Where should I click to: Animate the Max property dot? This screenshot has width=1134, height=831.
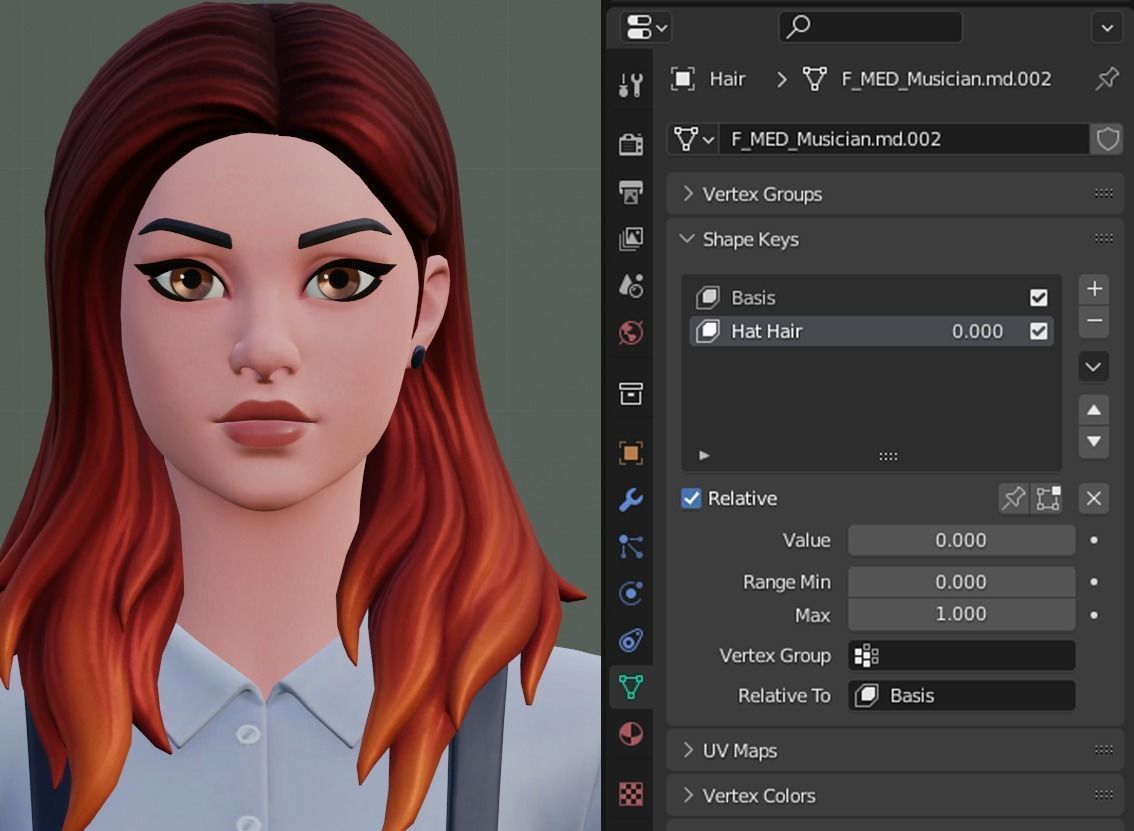pyautogui.click(x=1094, y=615)
